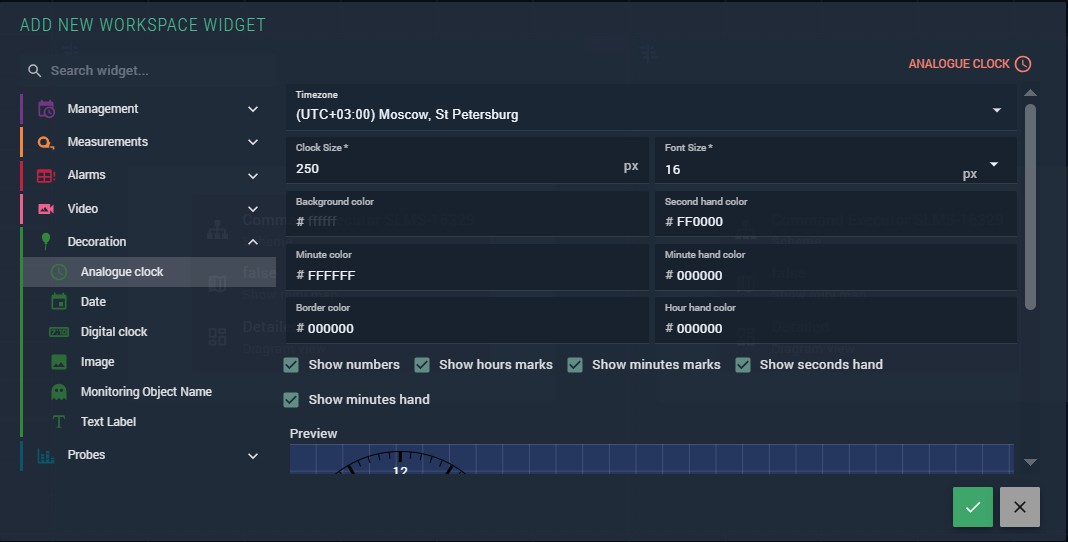Disable Show seconds hand checkbox
1068x542 pixels.
pyautogui.click(x=743, y=365)
